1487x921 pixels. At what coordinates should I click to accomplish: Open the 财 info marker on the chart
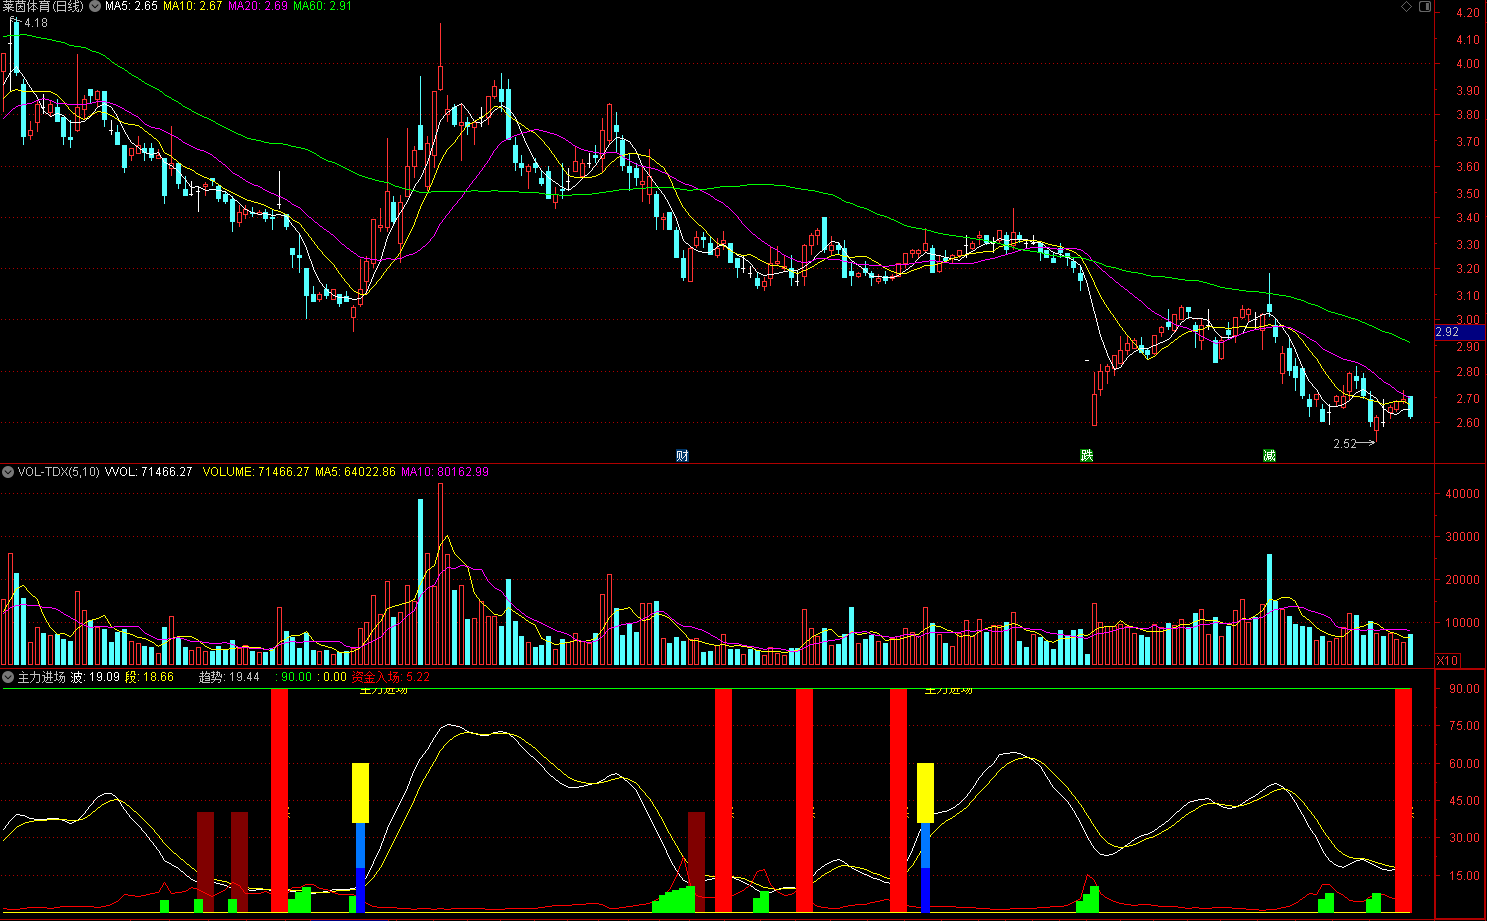coord(682,456)
